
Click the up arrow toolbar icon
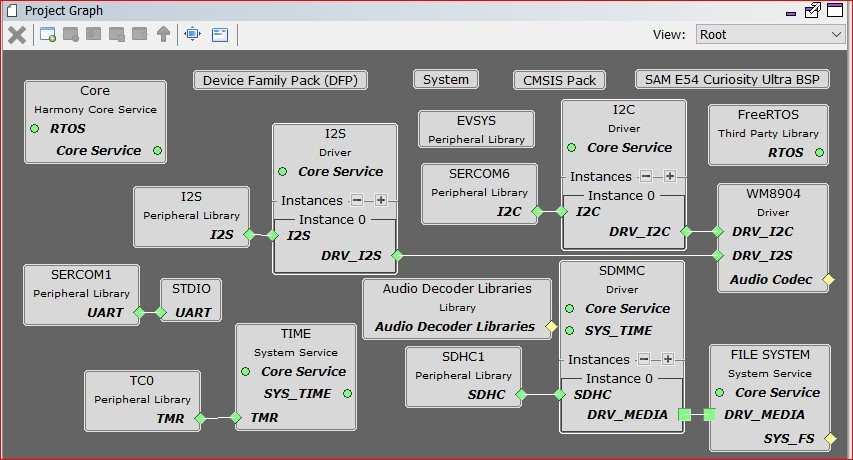[163, 34]
